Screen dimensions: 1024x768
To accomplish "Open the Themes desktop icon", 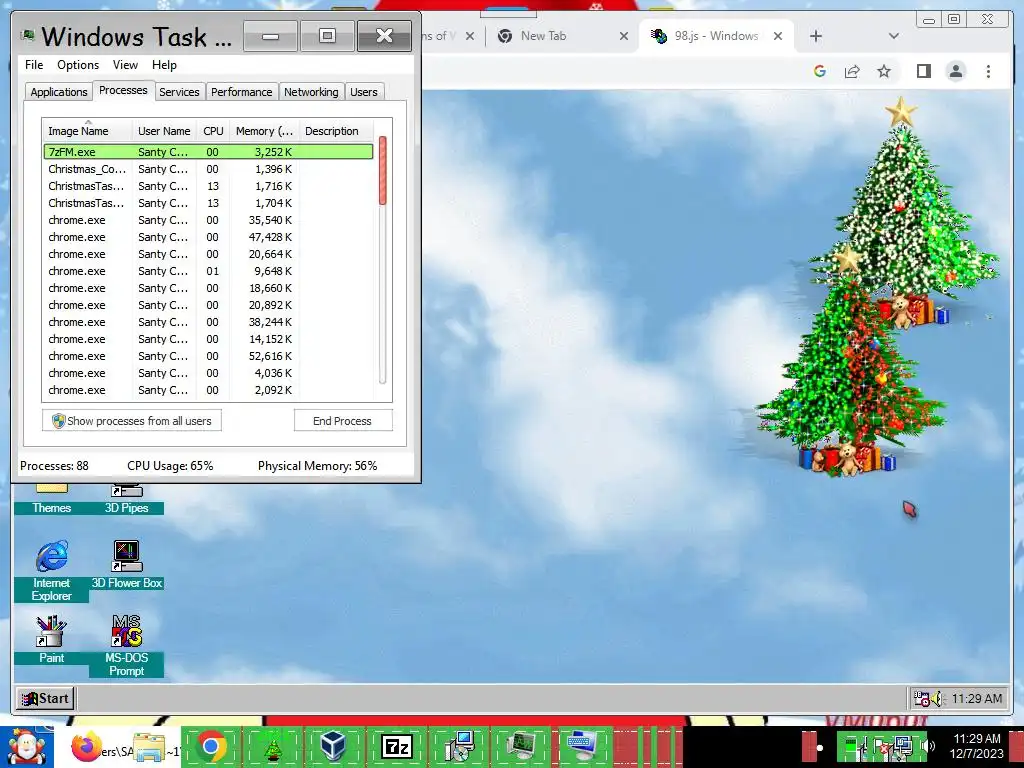I will coord(52,500).
